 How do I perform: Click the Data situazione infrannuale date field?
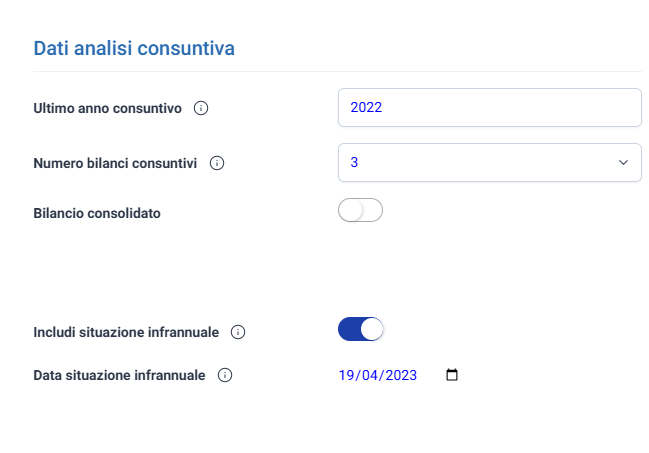coord(399,375)
